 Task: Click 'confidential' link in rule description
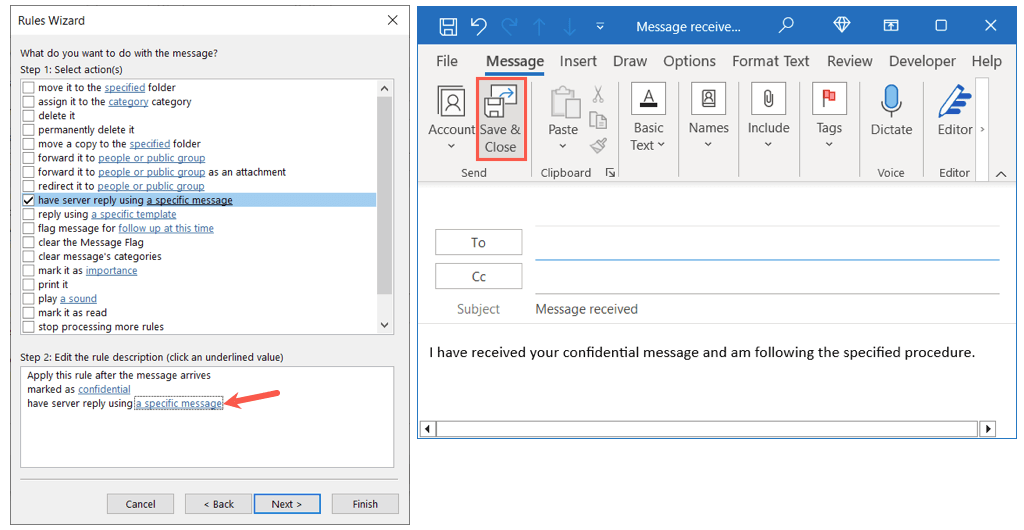point(104,389)
